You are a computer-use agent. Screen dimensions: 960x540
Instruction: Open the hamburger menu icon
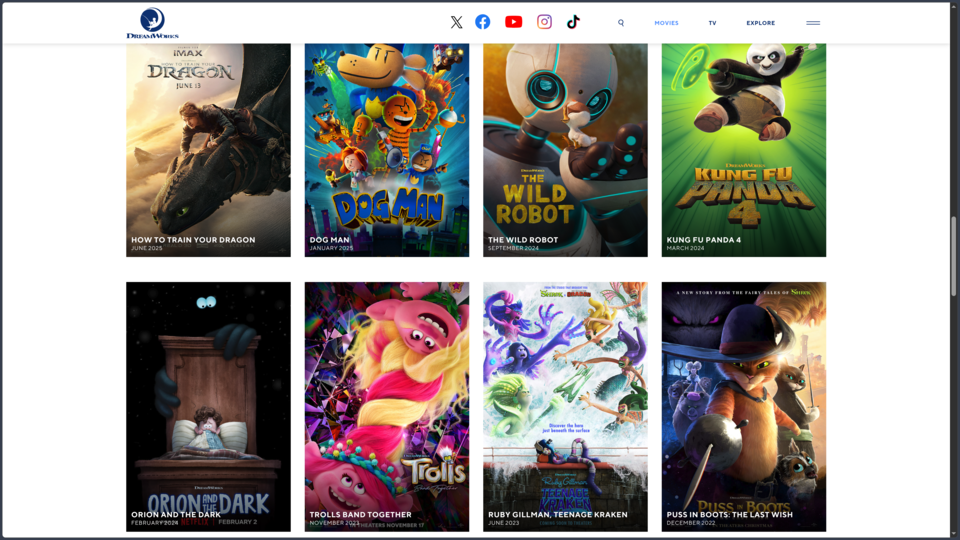tap(813, 23)
